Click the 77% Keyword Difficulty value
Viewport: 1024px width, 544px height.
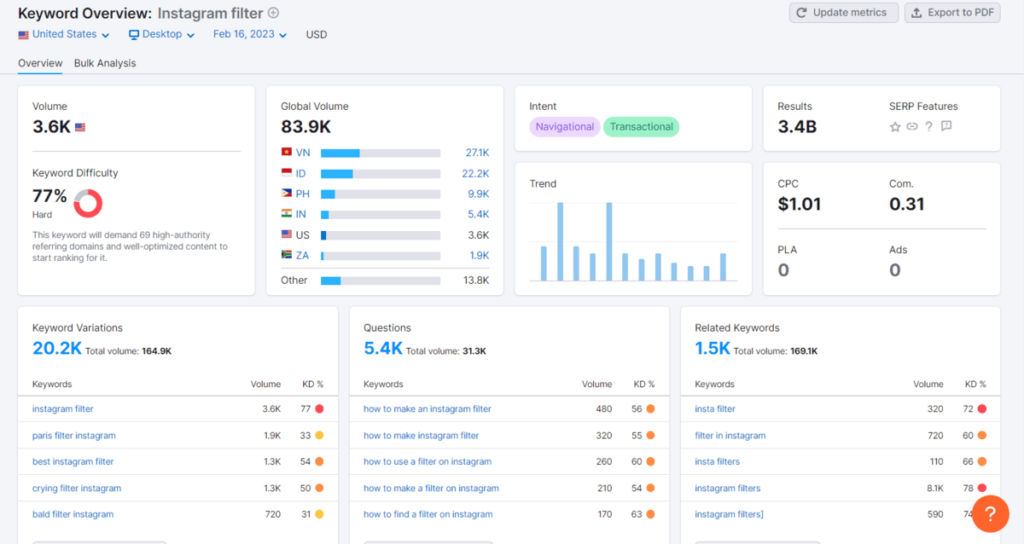(x=50, y=196)
